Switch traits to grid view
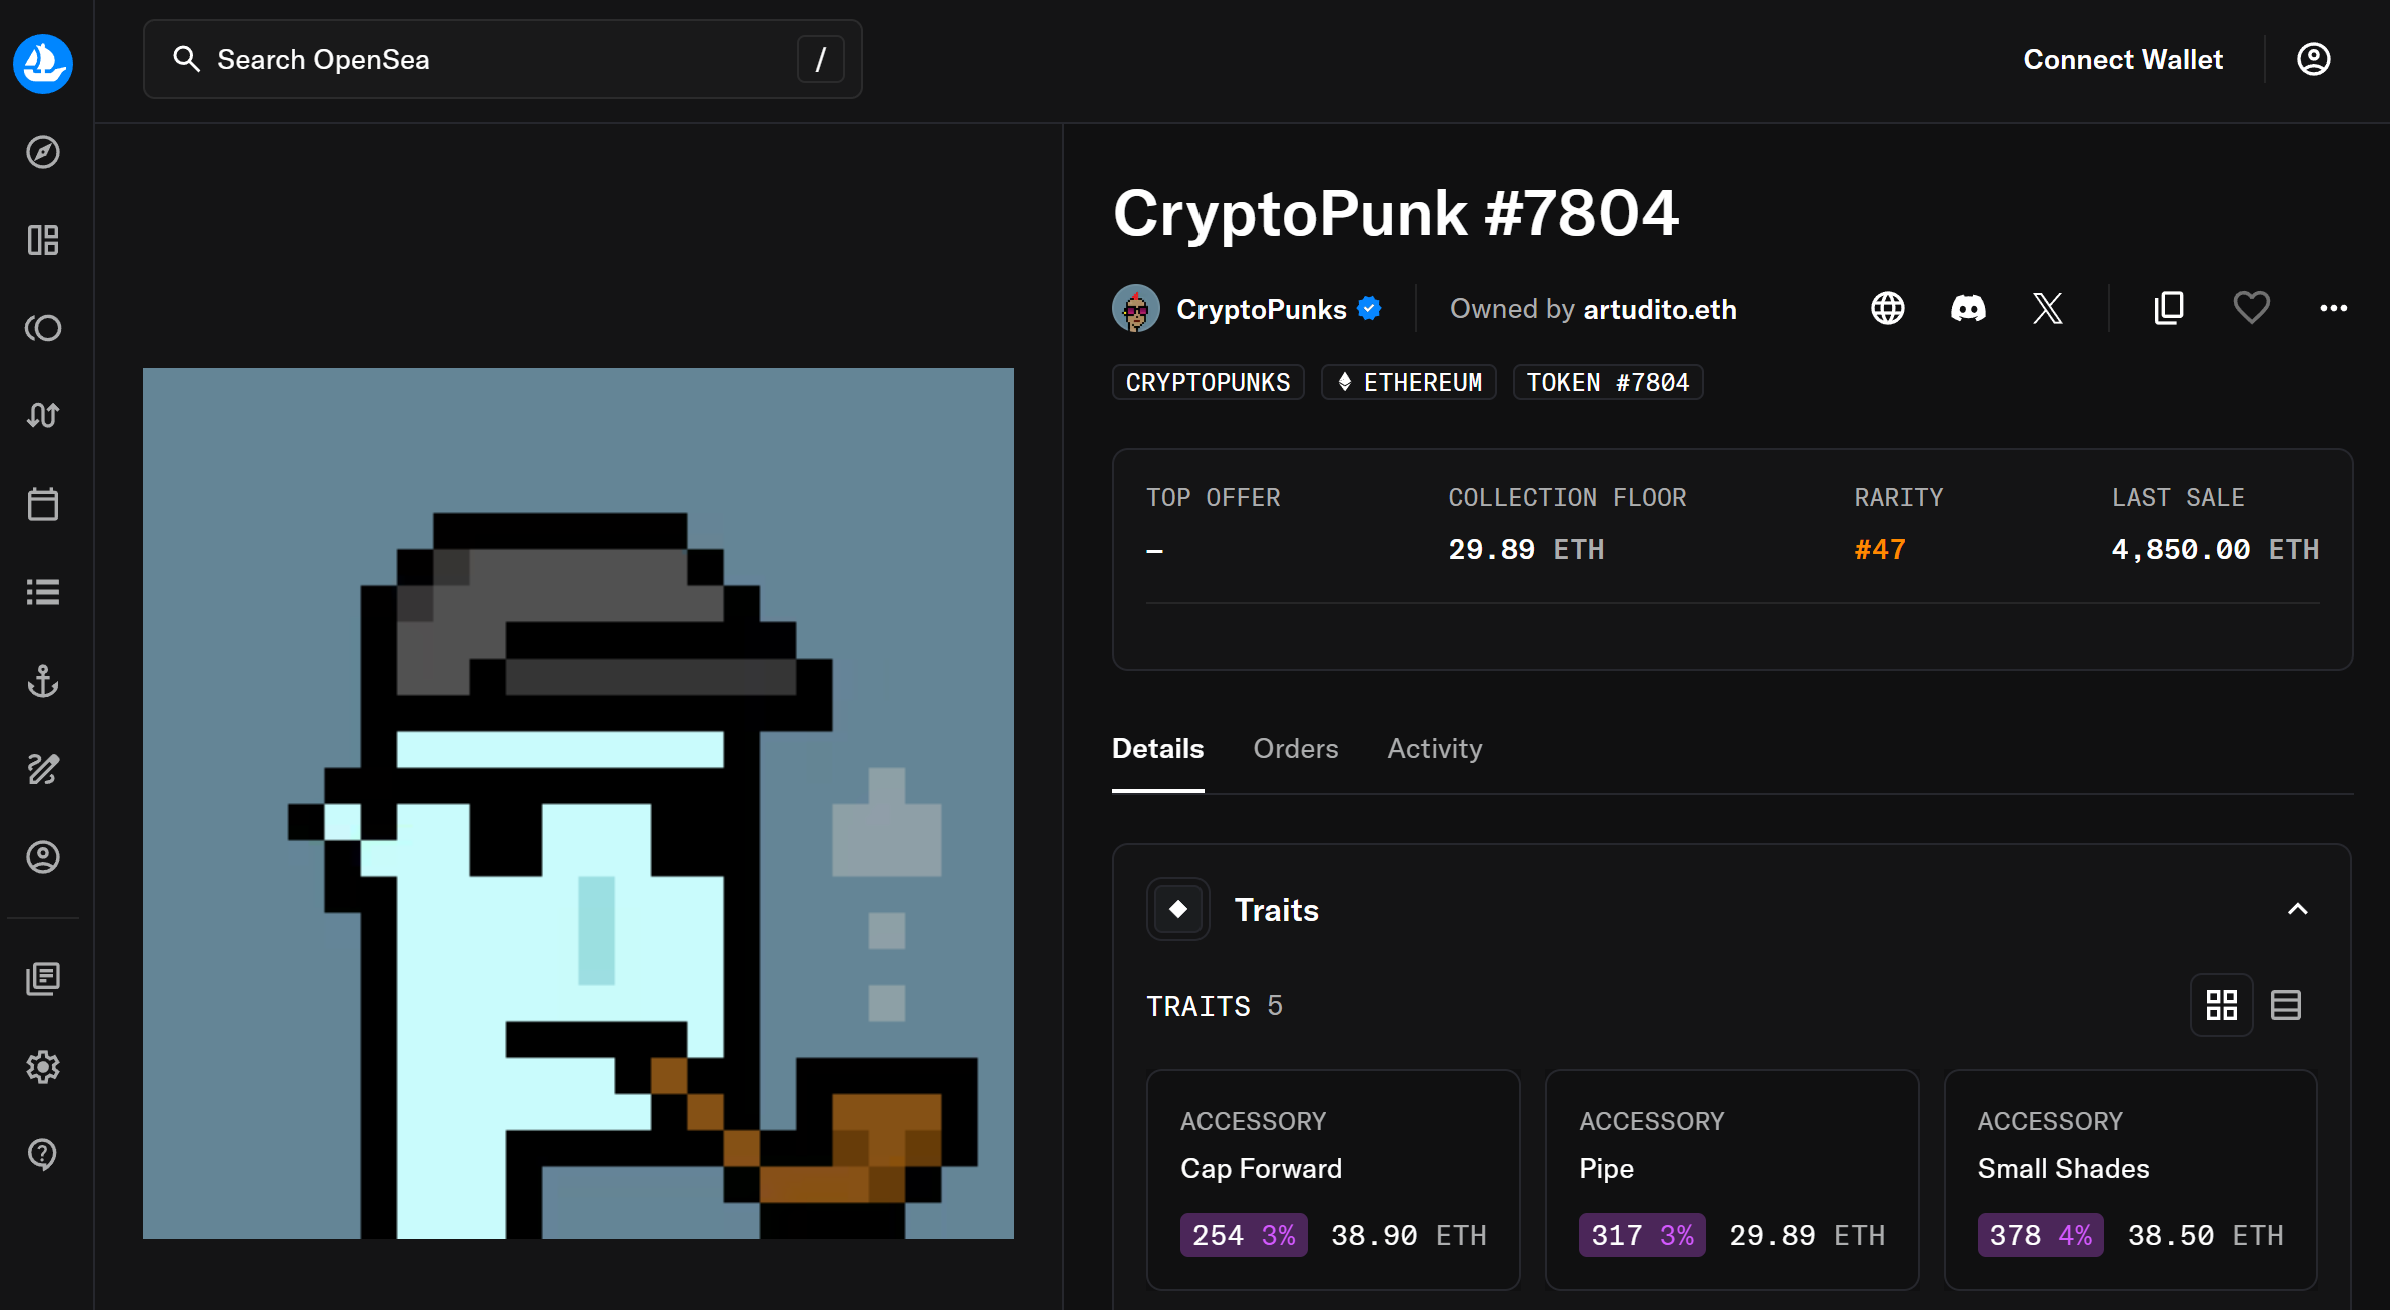The height and width of the screenshot is (1310, 2390). (x=2222, y=1004)
